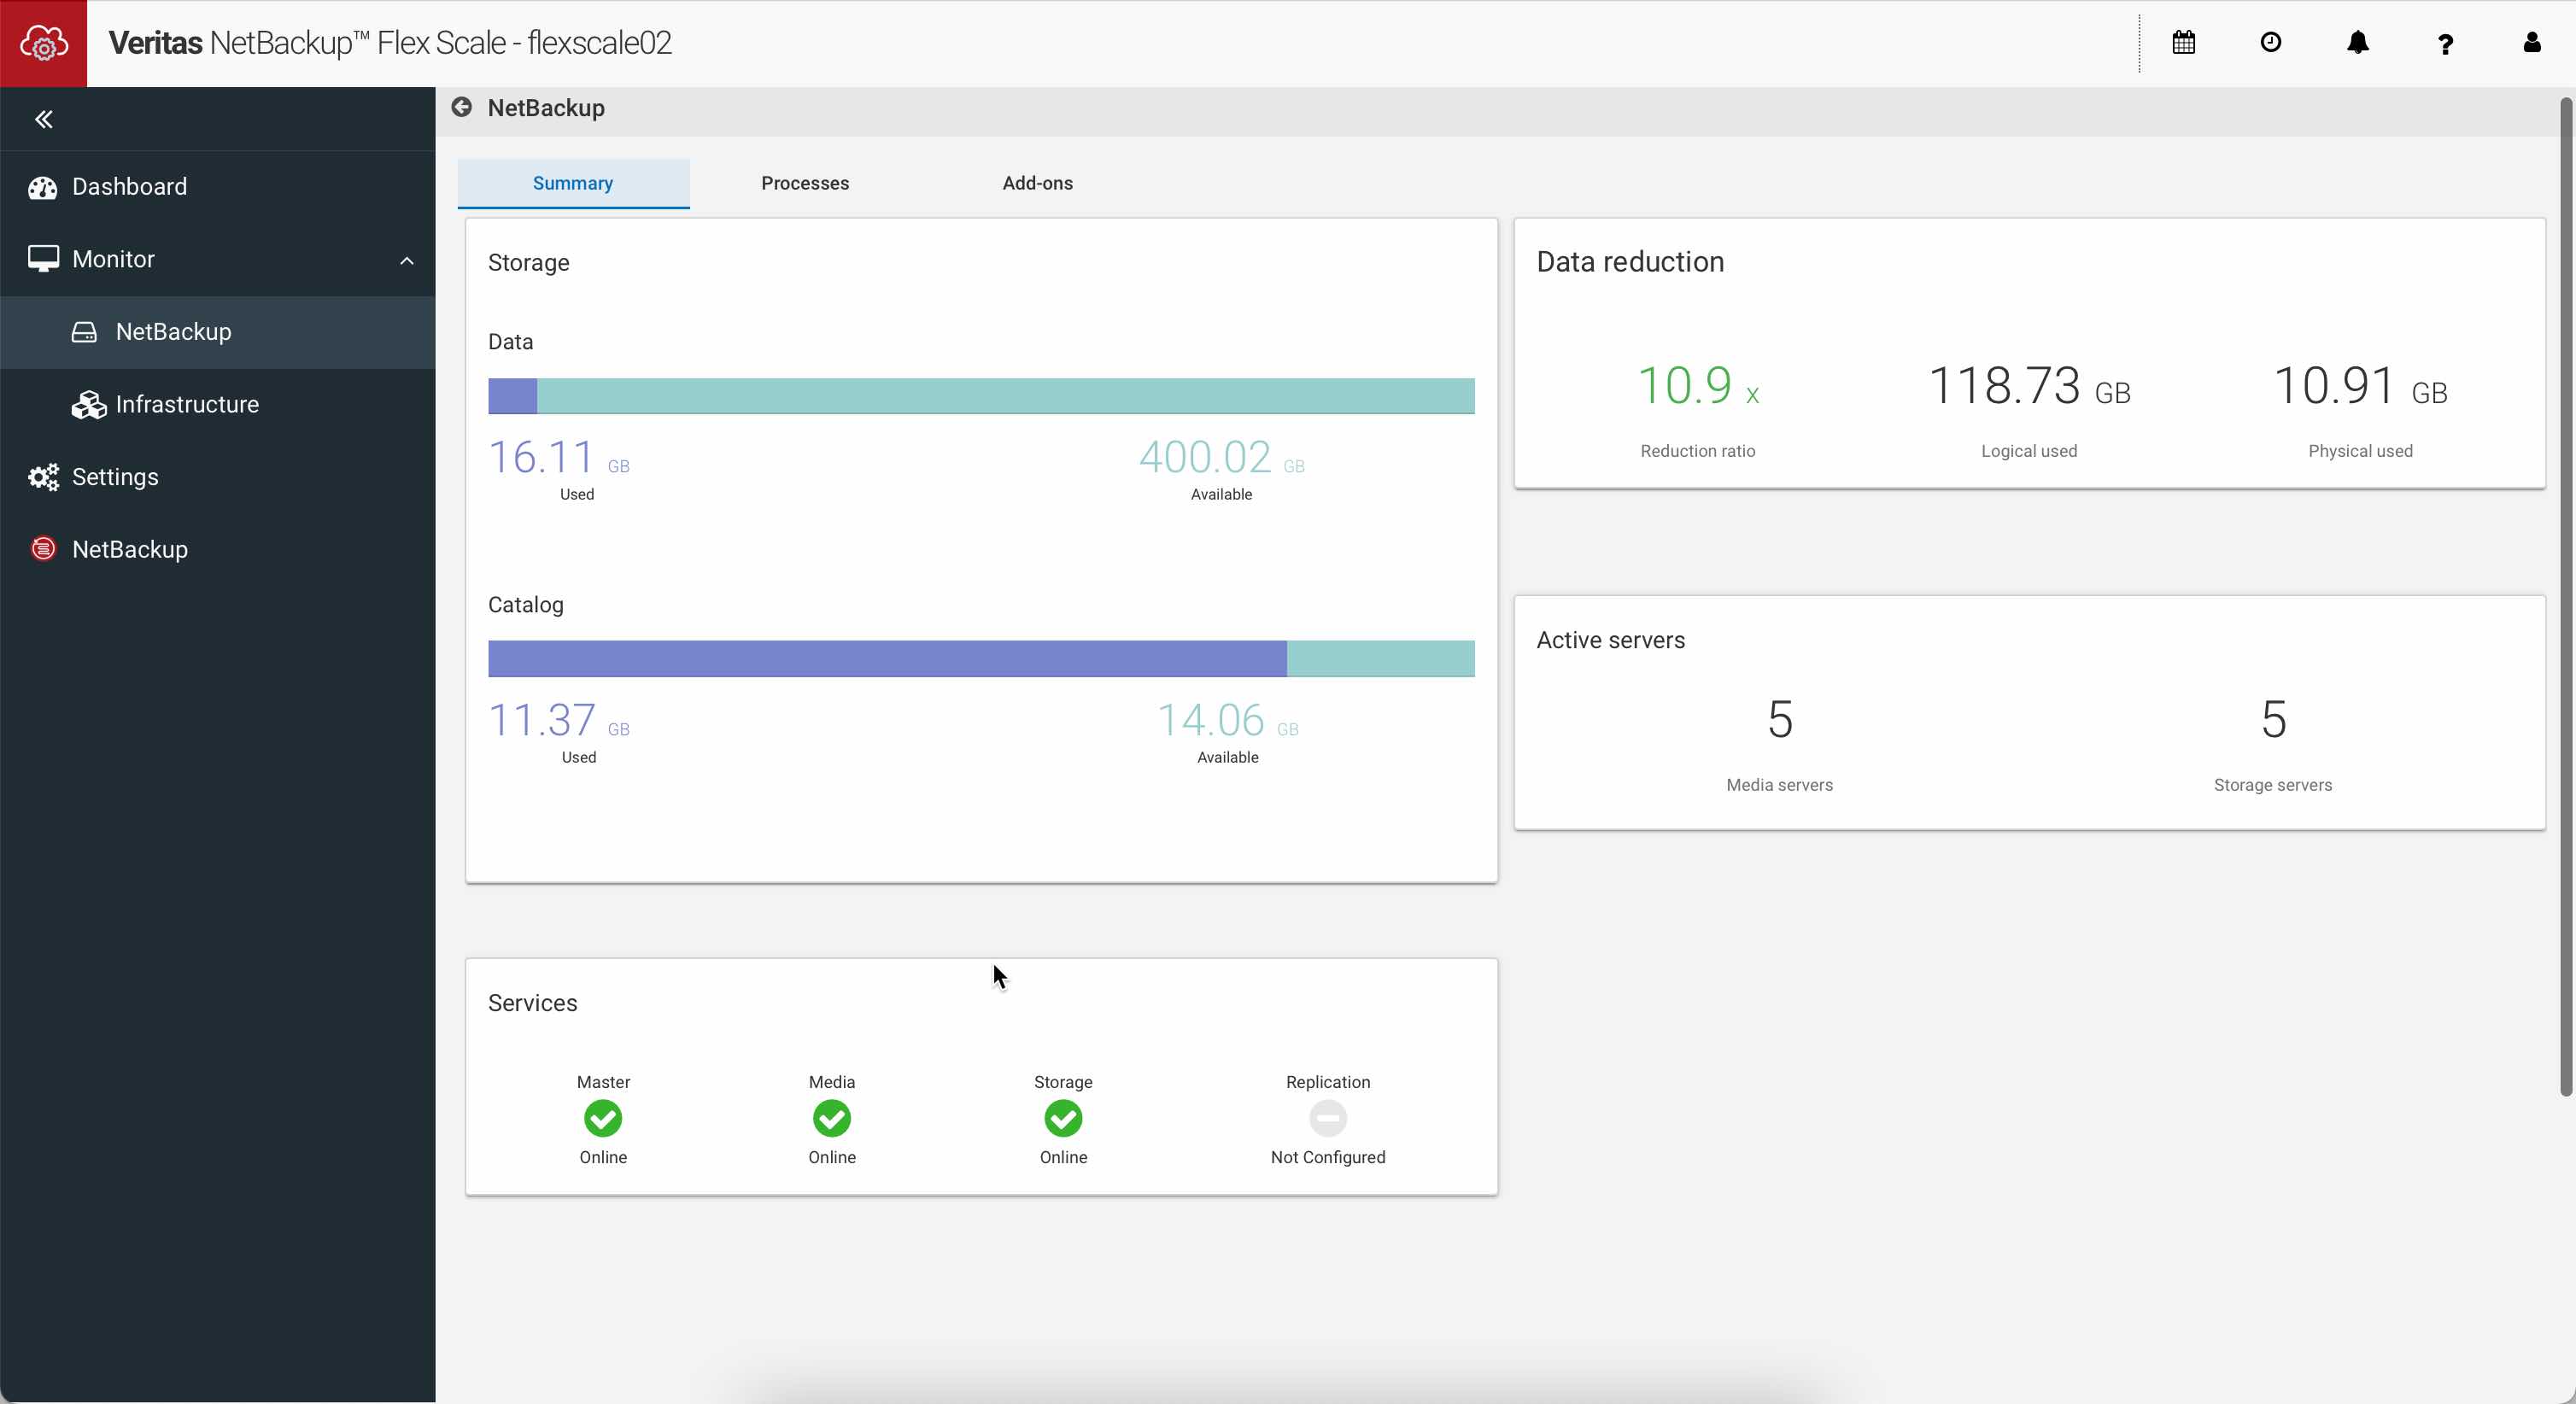Click the Services card heading

coord(532,1003)
